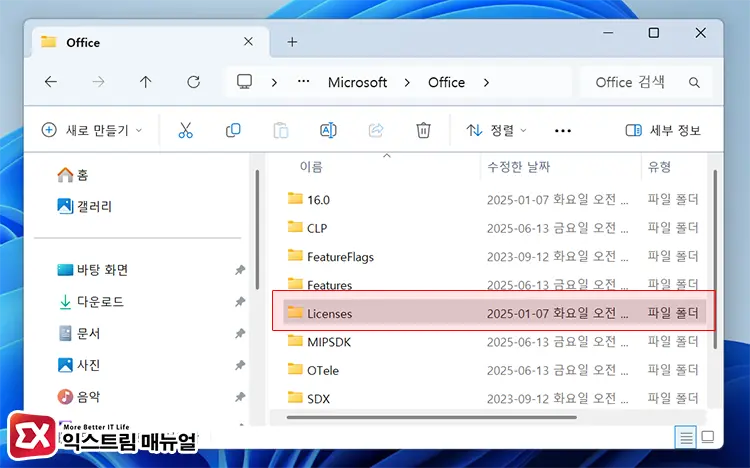This screenshot has height=468, width=750.
Task: Click the This PC monitor icon in address bar
Action: click(x=244, y=82)
